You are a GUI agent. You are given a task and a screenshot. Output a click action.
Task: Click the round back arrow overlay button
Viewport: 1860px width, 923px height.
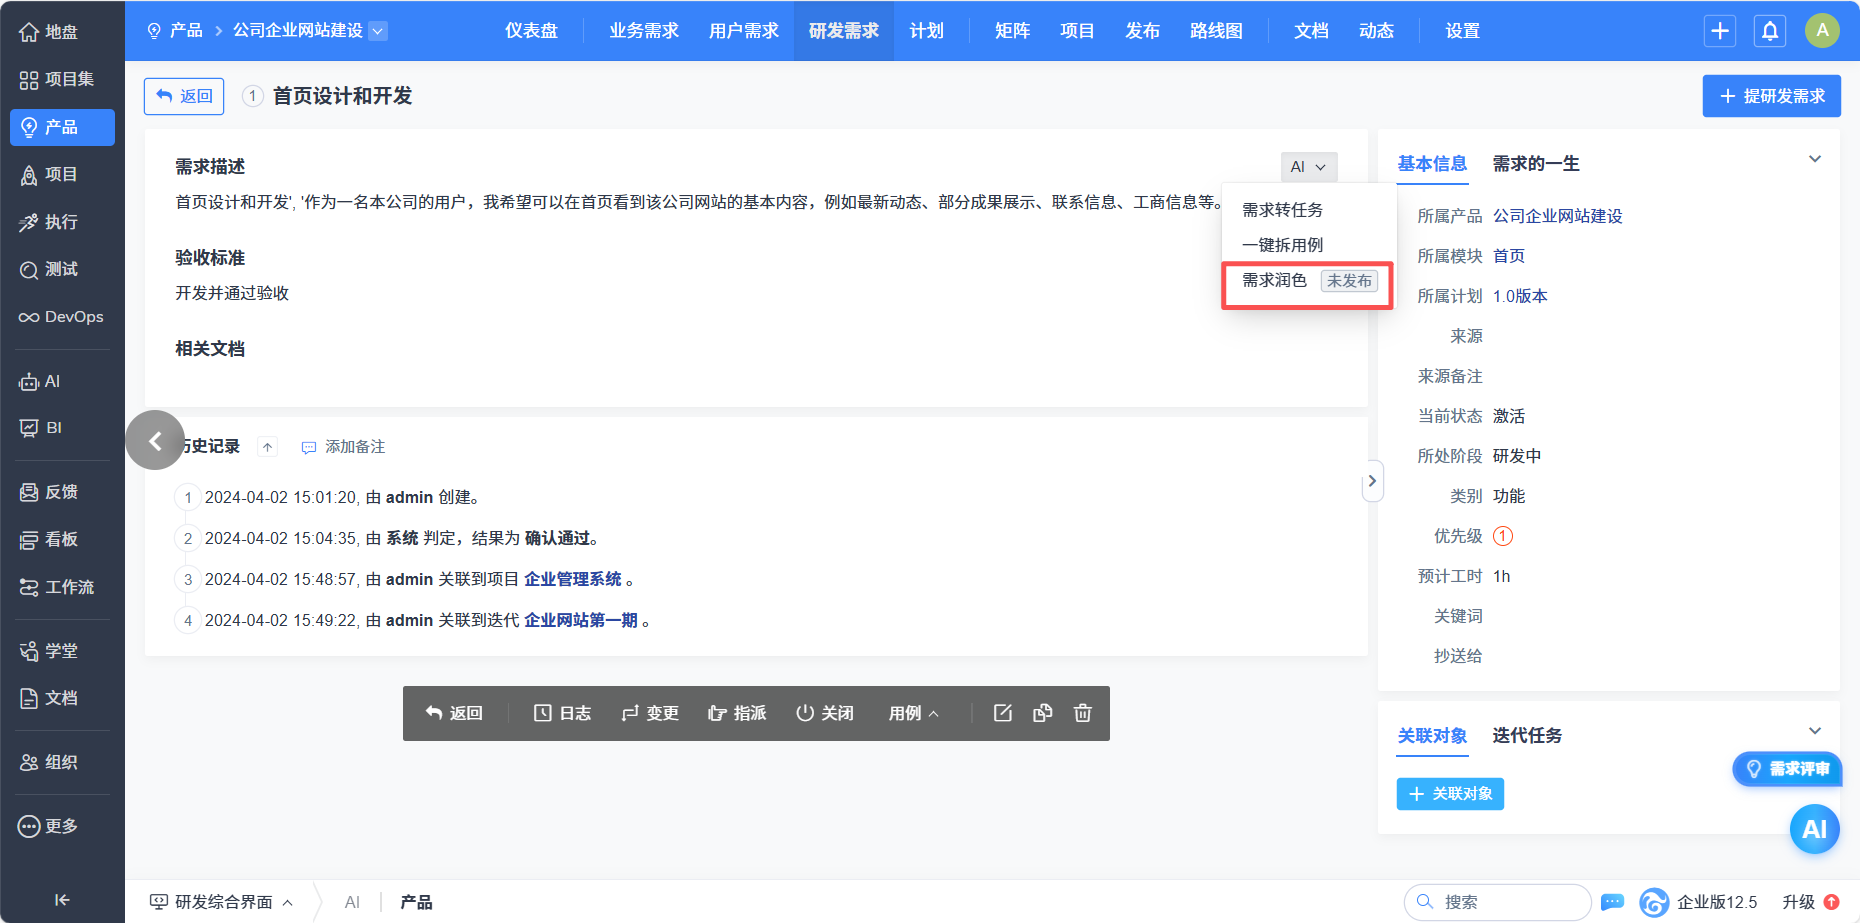(x=155, y=440)
